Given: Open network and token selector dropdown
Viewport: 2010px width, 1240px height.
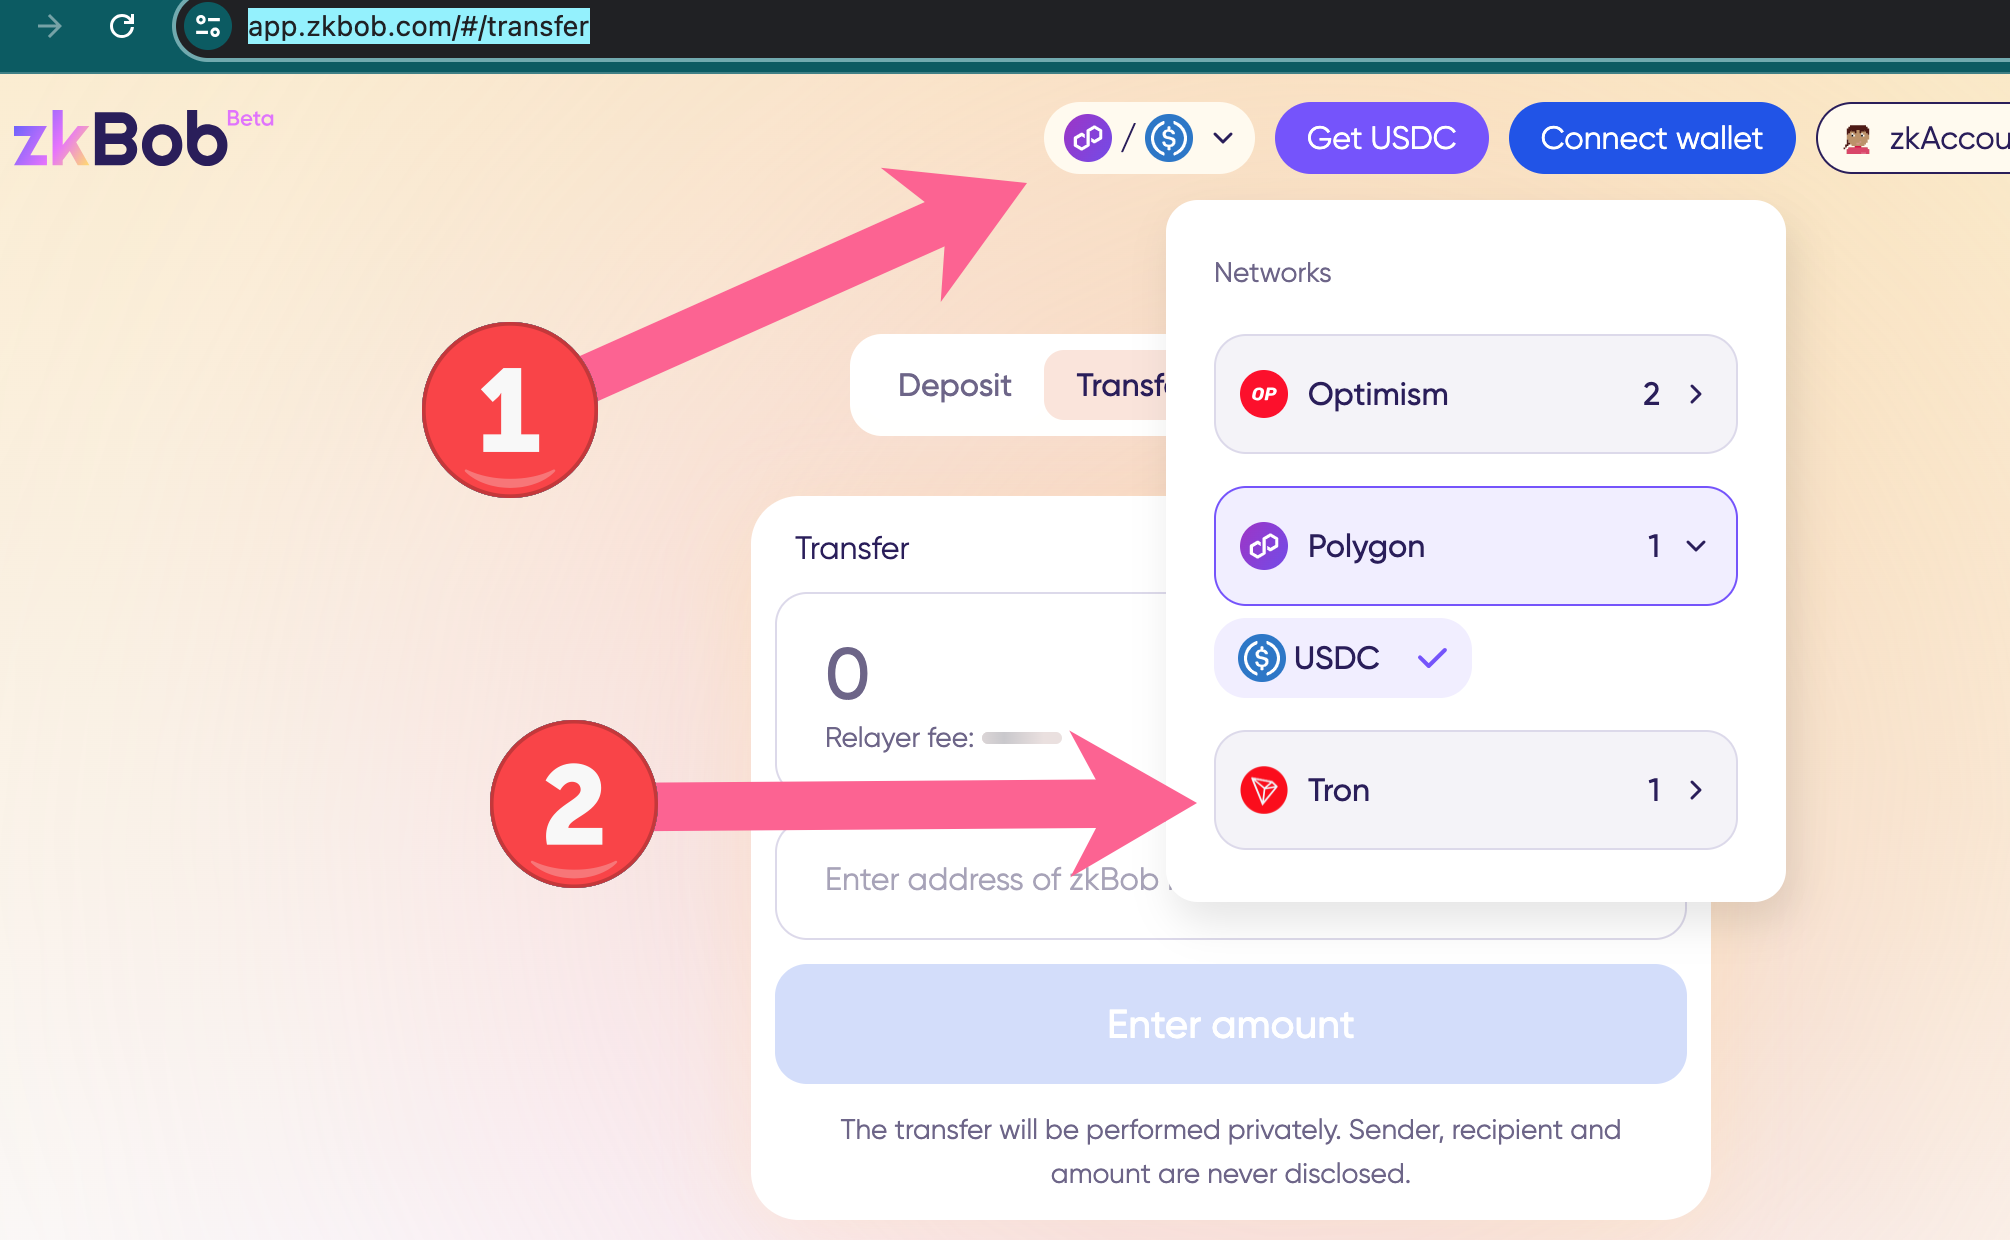Looking at the screenshot, I should [x=1149, y=138].
